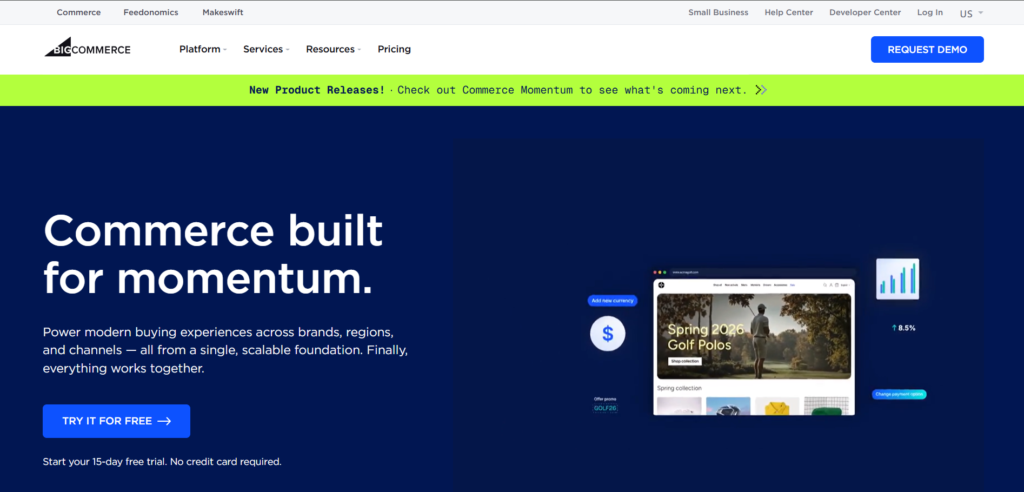
Task: Click the 15-day free trial note text
Action: click(x=162, y=461)
